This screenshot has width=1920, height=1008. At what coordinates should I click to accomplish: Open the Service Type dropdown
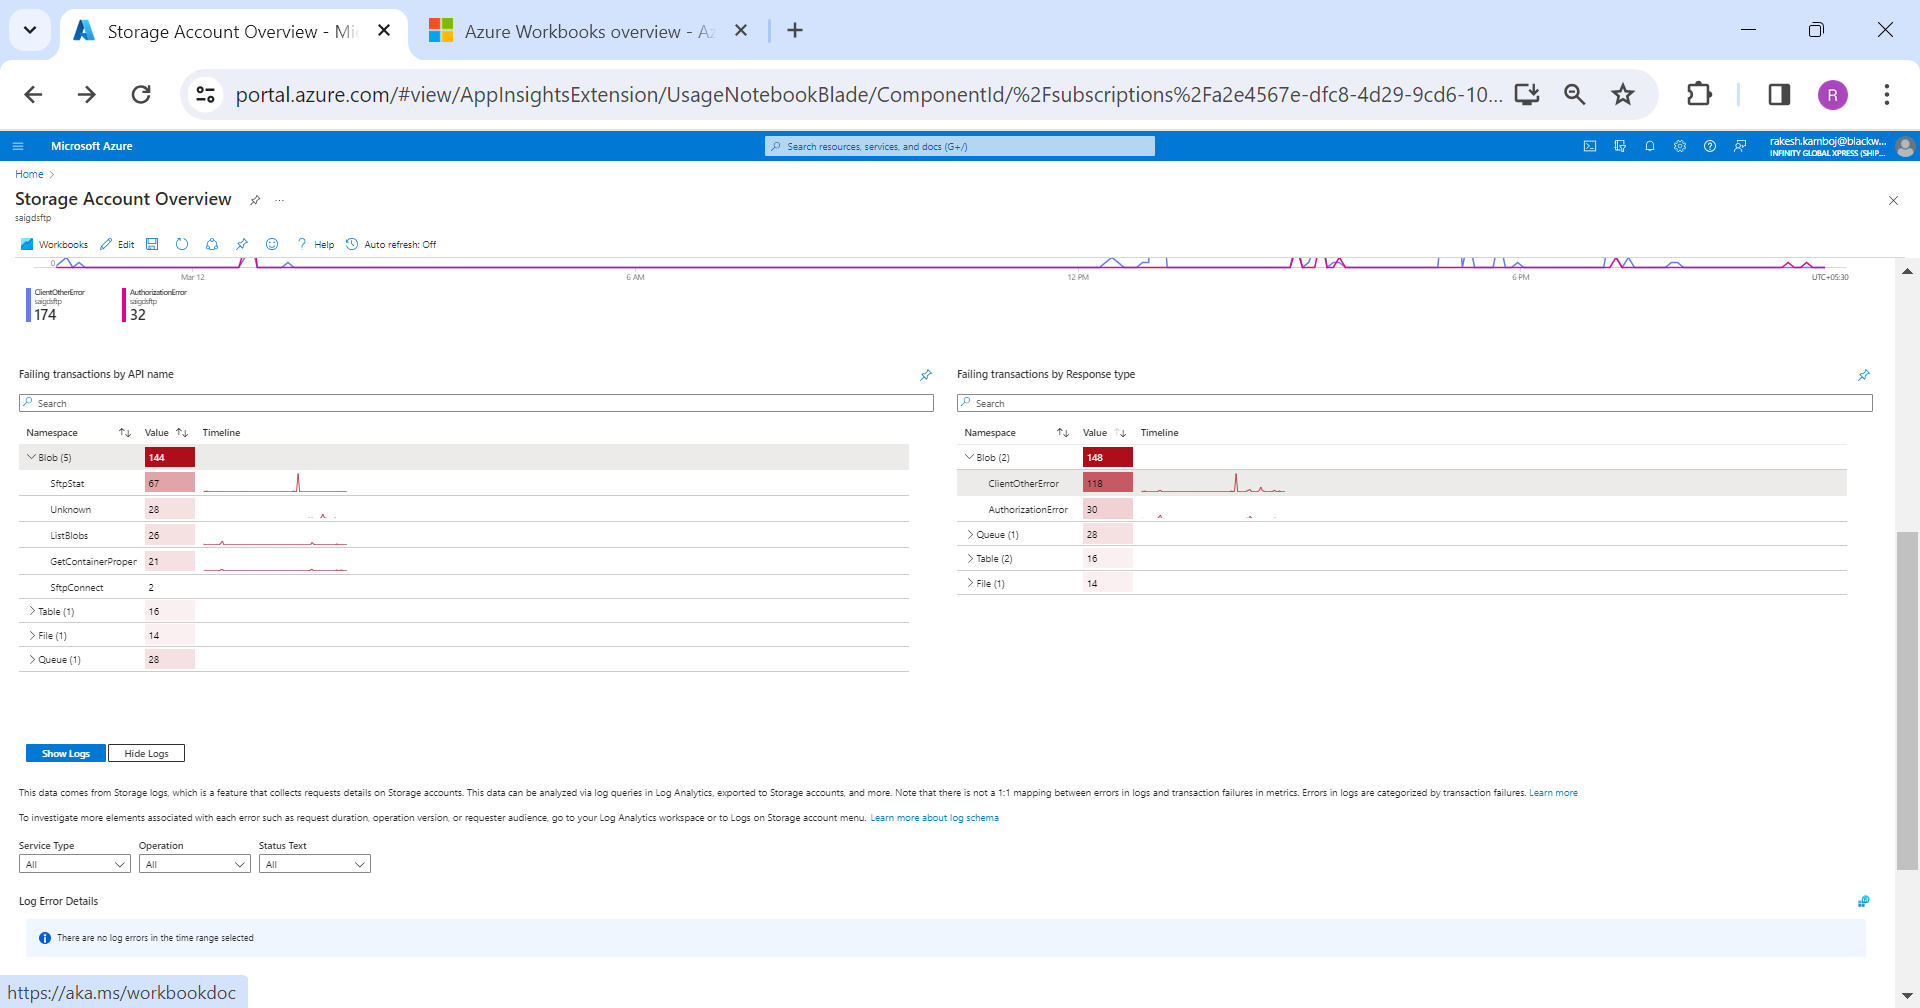(74, 864)
